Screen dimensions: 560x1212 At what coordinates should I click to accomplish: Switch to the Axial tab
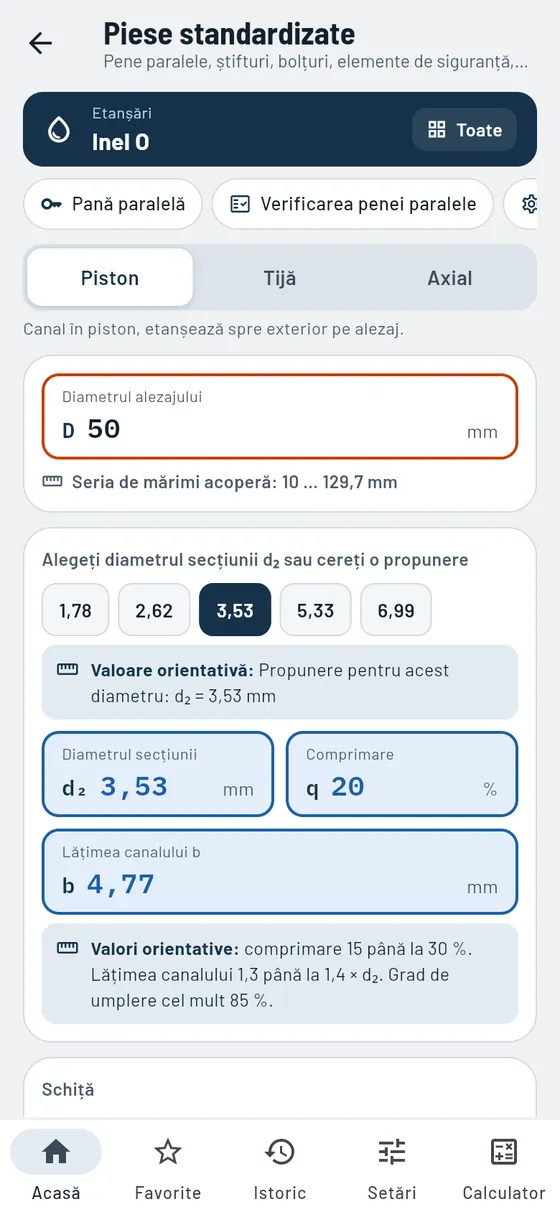pyautogui.click(x=450, y=278)
